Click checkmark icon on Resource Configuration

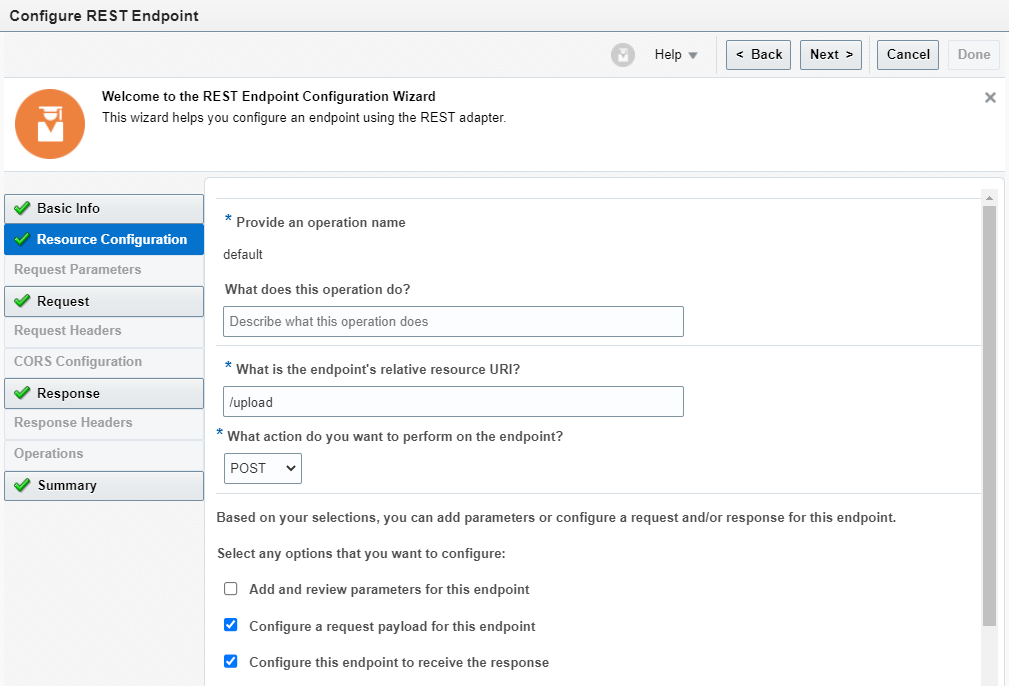(x=22, y=240)
